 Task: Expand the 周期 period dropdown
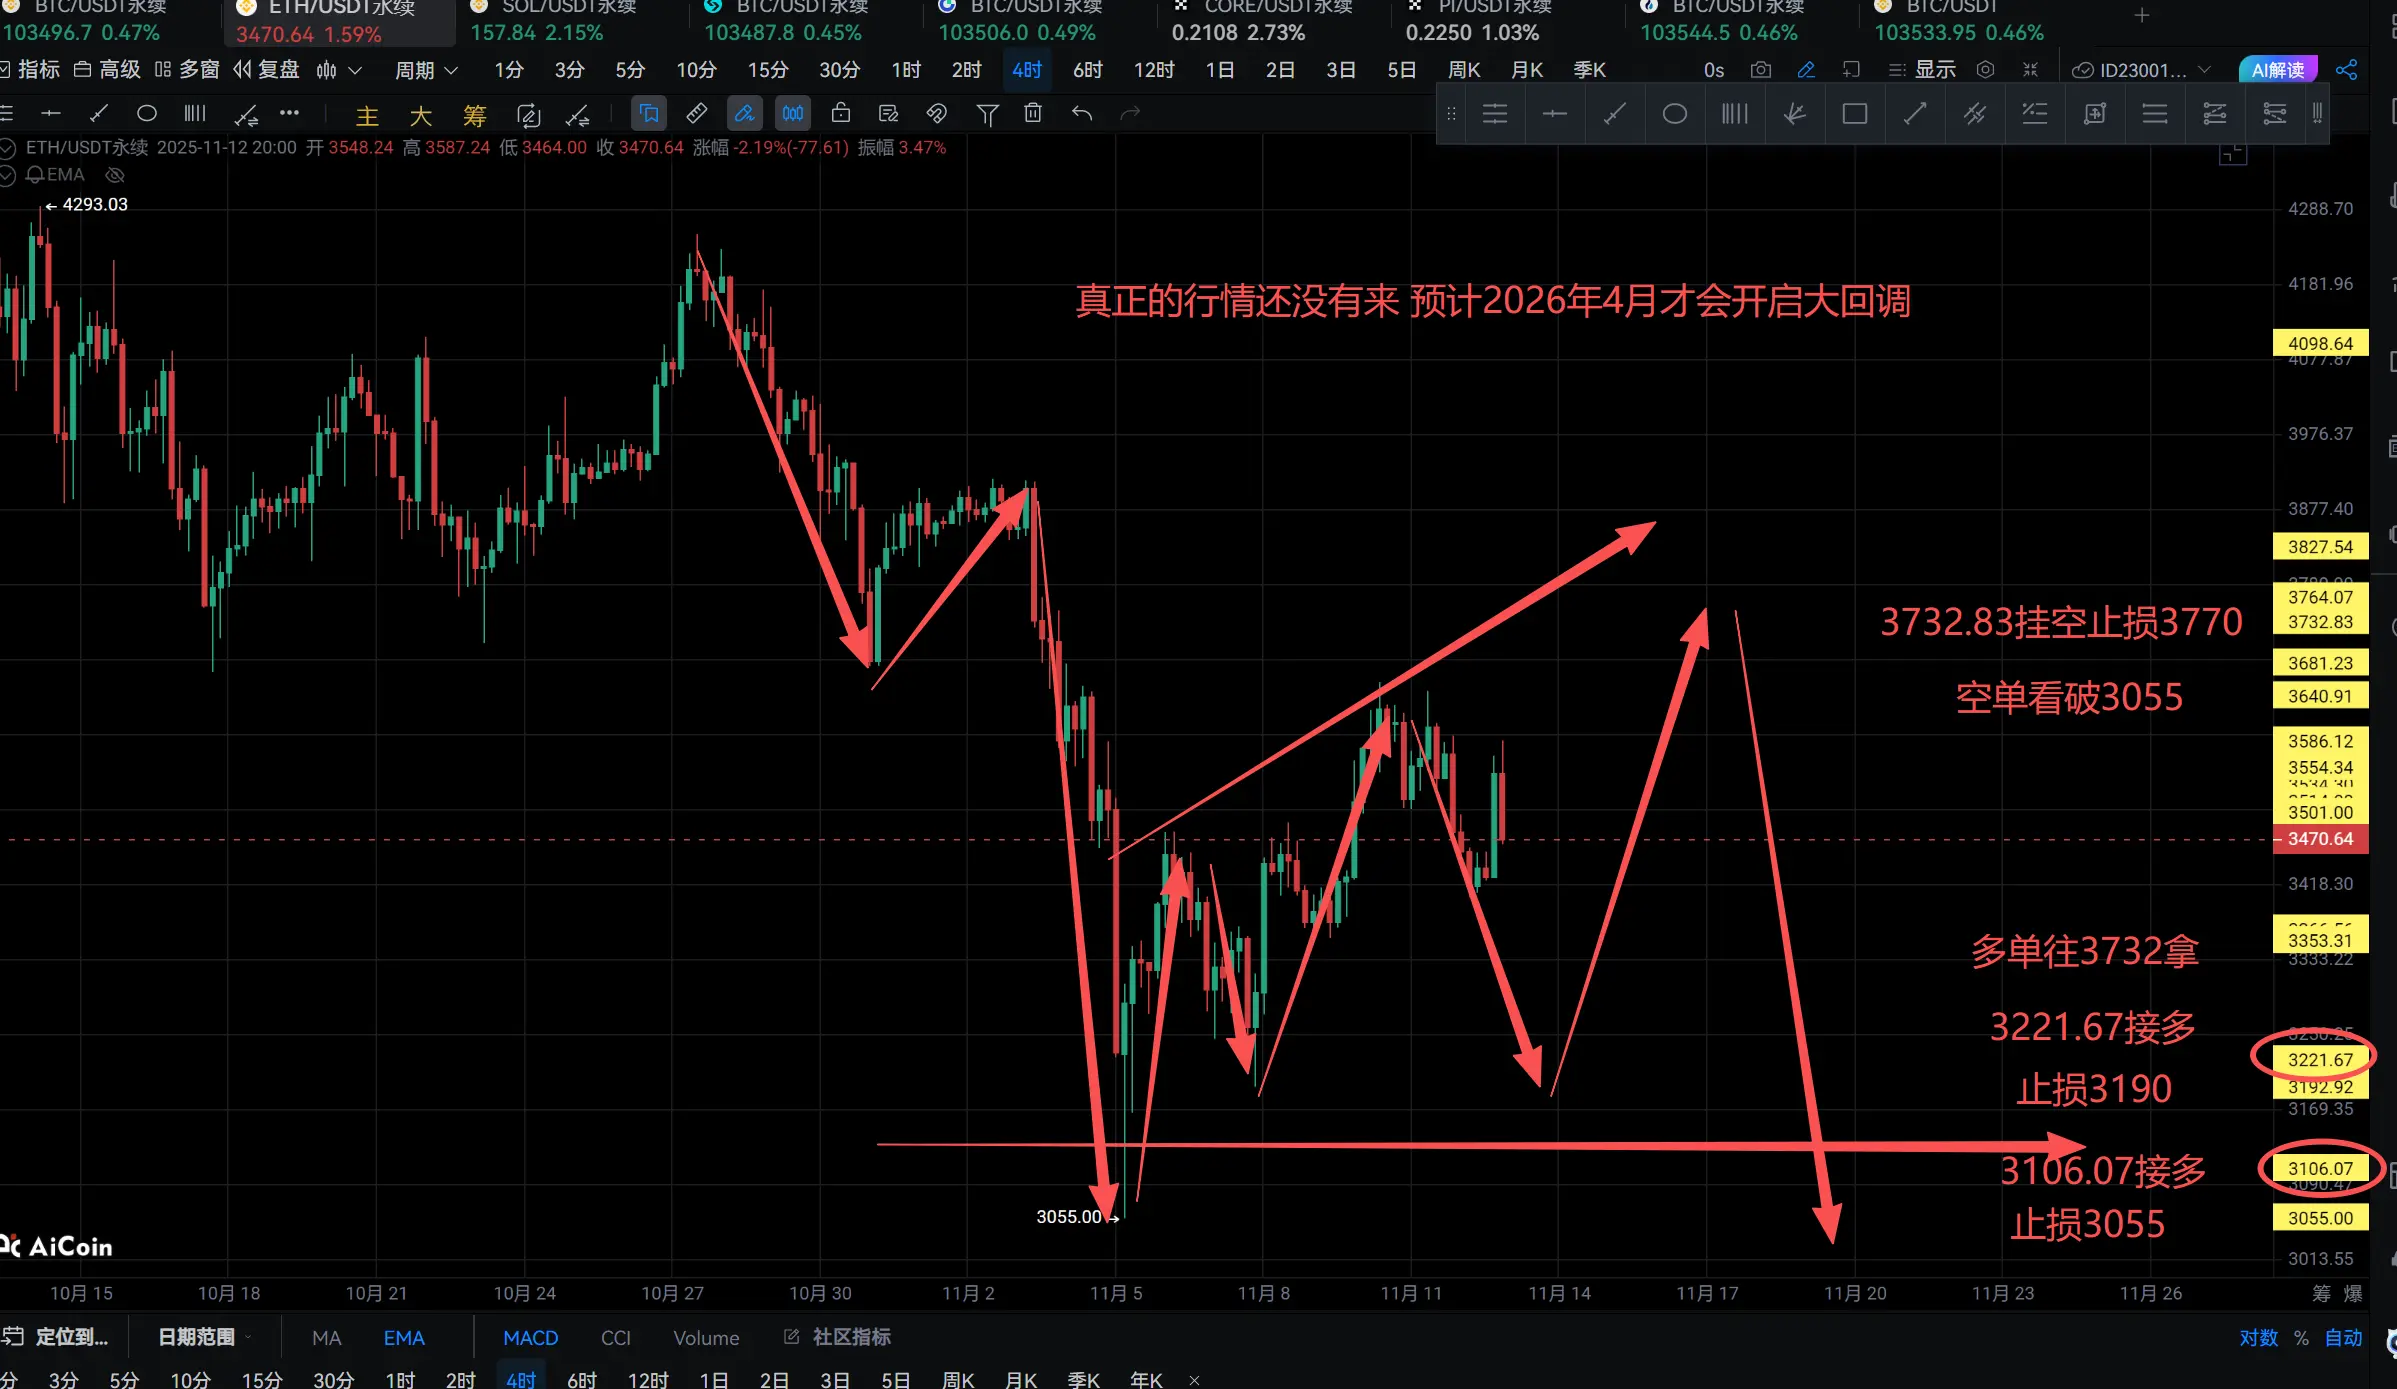pyautogui.click(x=426, y=70)
